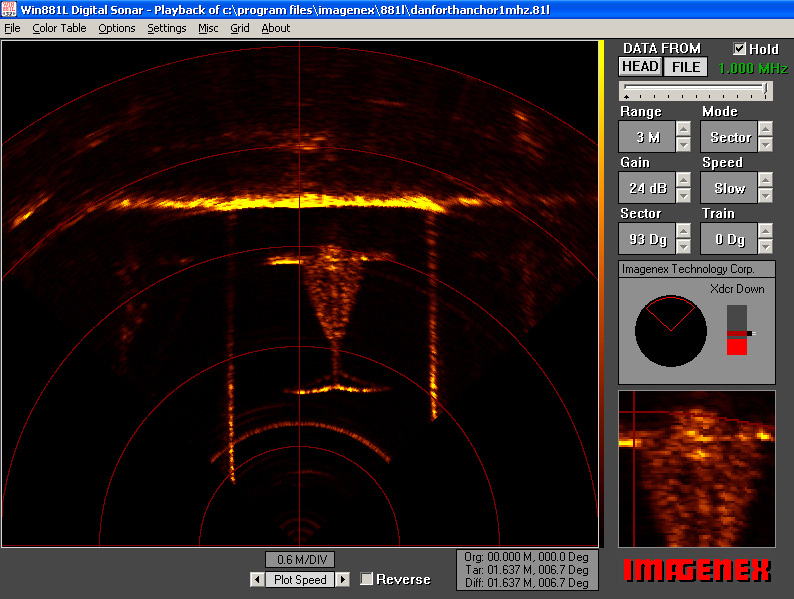
Task: Click the zoomed sonar thumbnail view
Action: tap(697, 469)
